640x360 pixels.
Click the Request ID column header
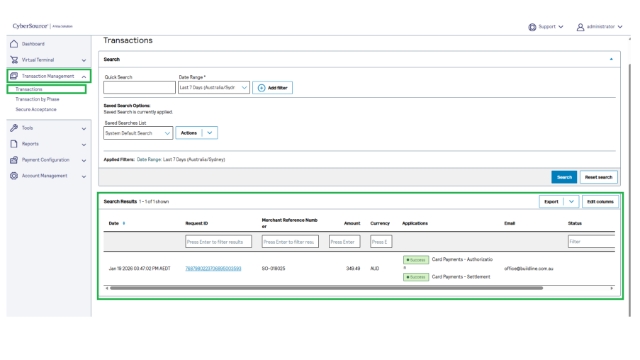click(196, 223)
